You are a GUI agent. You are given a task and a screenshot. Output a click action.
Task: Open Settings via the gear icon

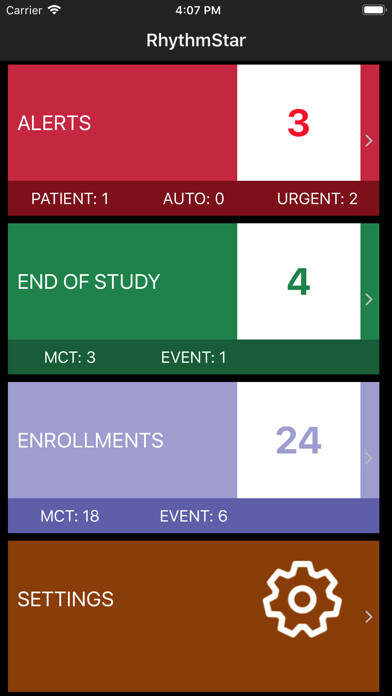pyautogui.click(x=302, y=599)
